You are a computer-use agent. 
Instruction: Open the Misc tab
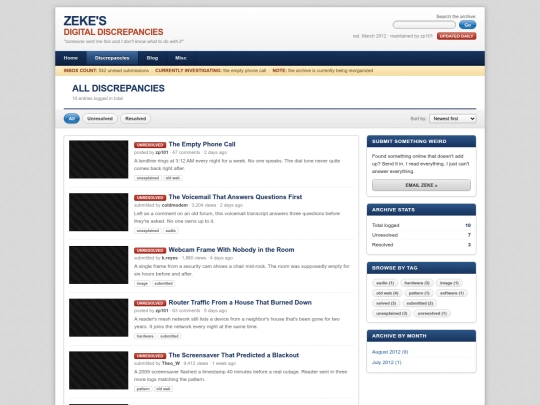(x=181, y=58)
